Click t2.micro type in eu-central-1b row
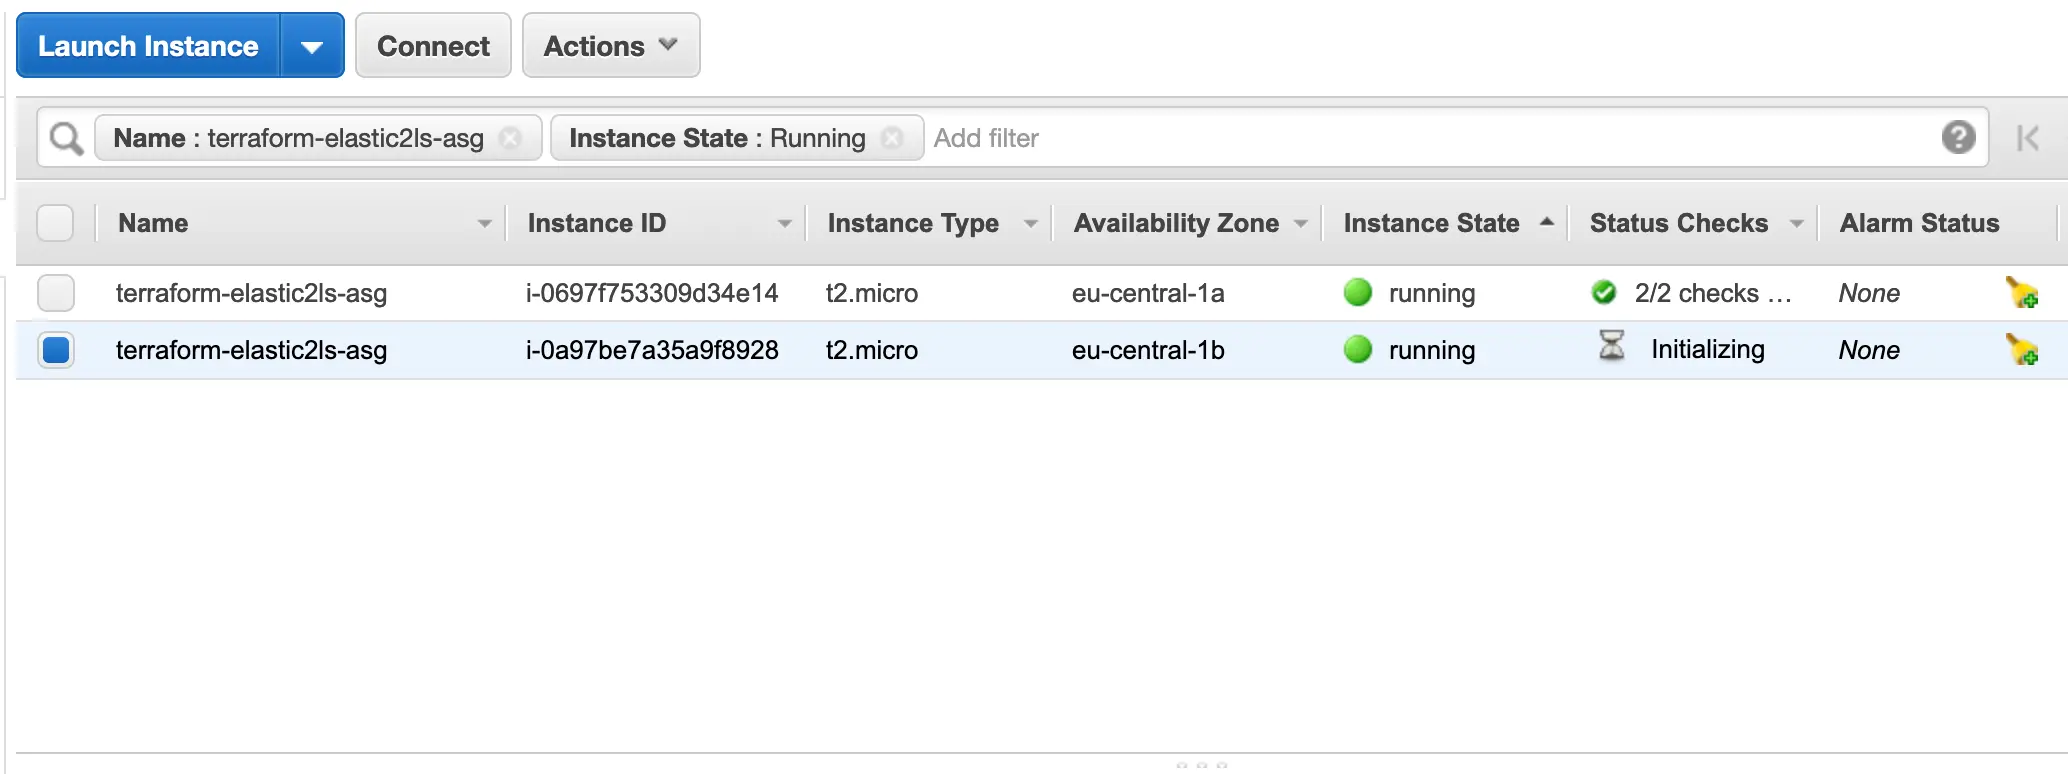 pos(872,350)
